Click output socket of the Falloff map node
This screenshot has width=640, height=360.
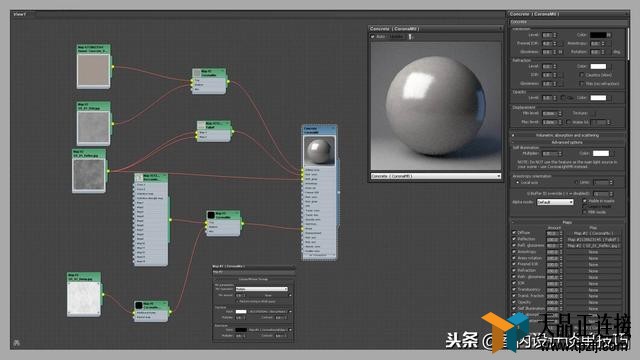(x=232, y=131)
